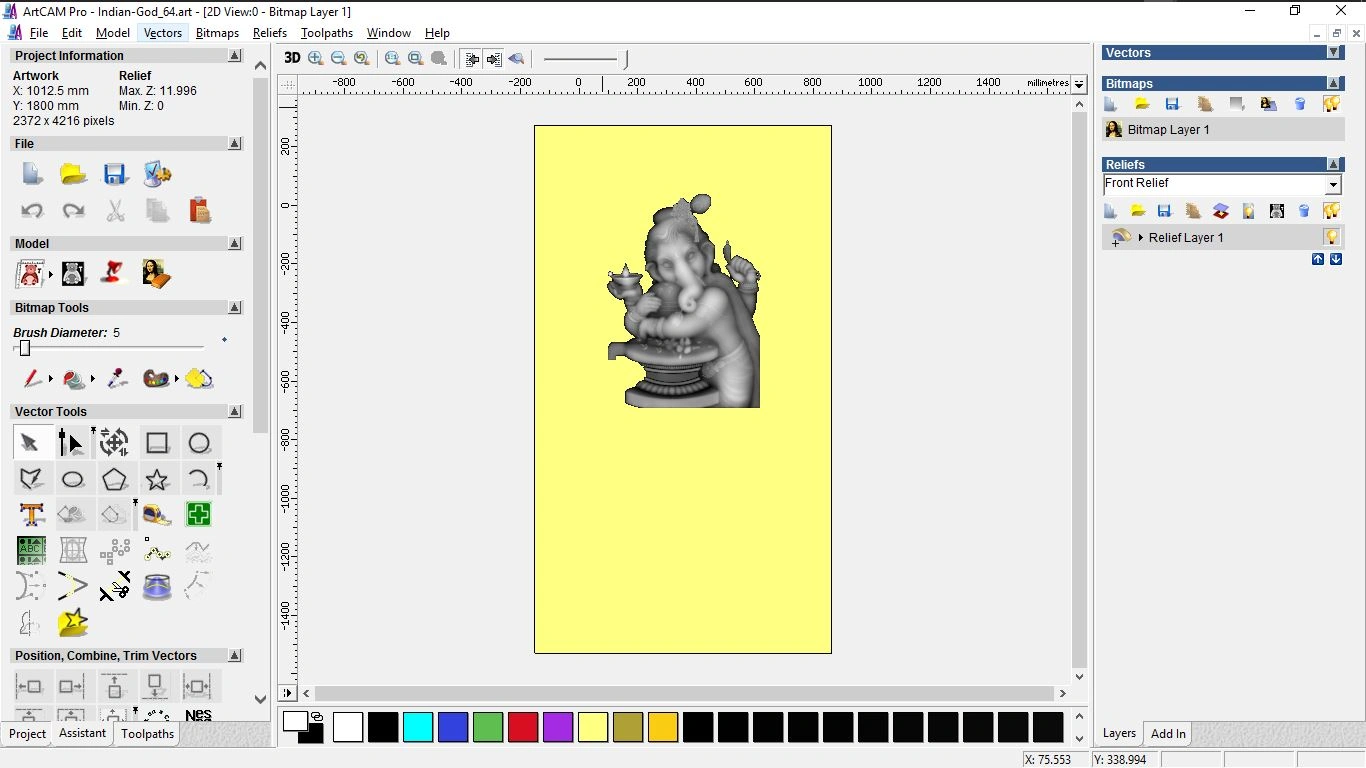Move relief layer up using arrow button
This screenshot has height=768, width=1366.
click(x=1318, y=258)
